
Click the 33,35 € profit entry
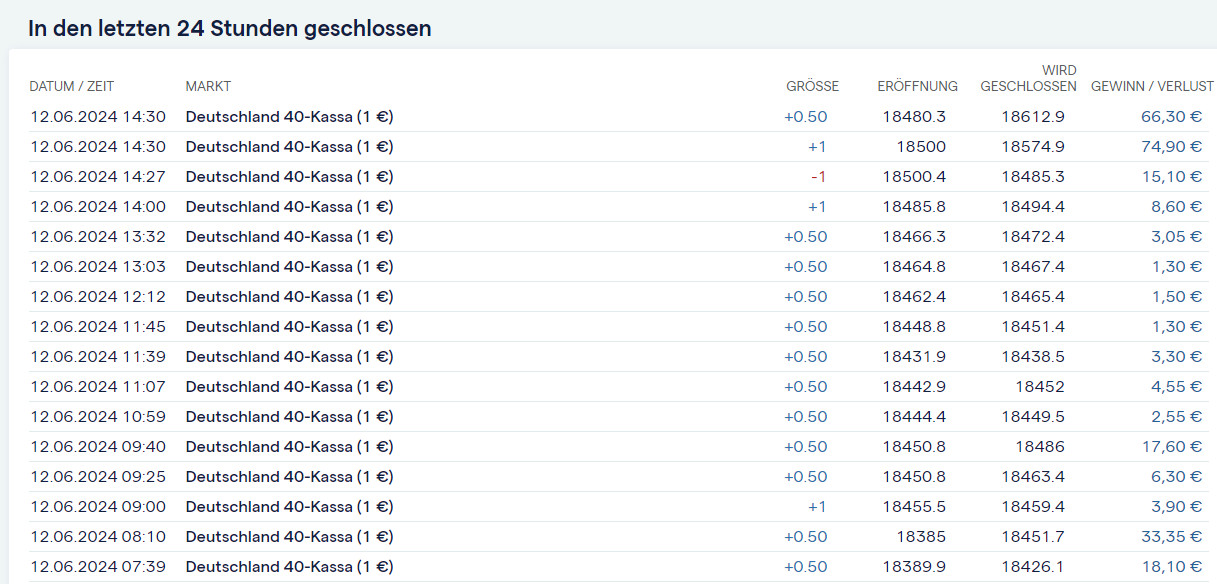tap(1171, 537)
